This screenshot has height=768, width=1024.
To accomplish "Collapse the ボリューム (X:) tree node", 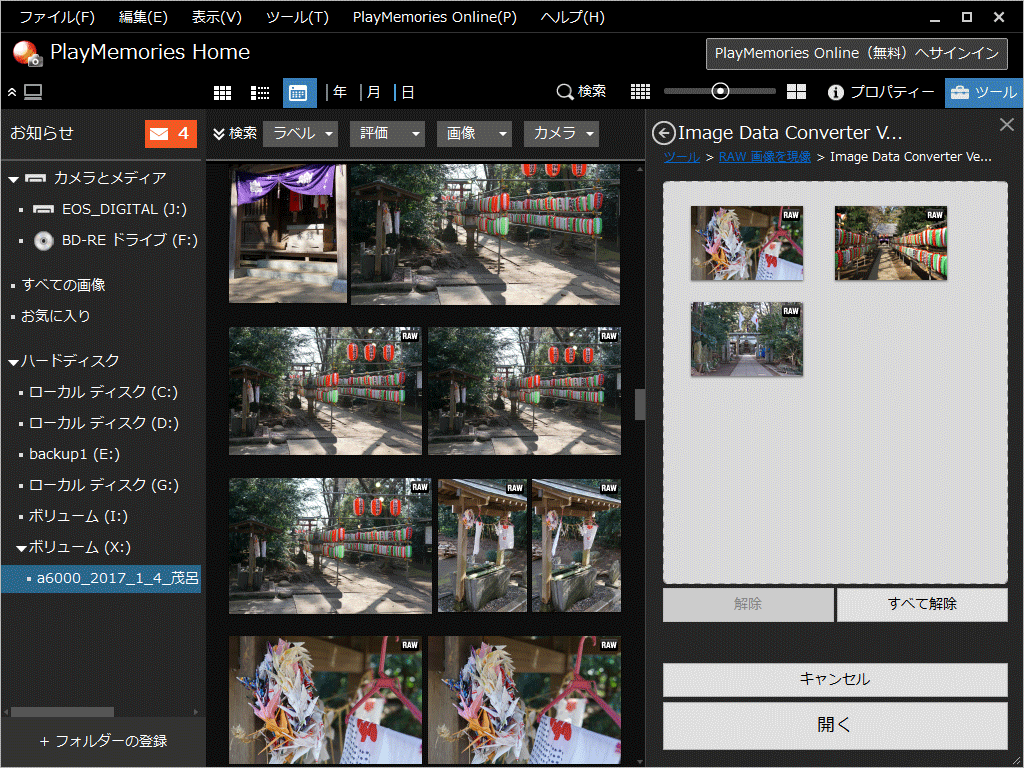I will pos(21,548).
